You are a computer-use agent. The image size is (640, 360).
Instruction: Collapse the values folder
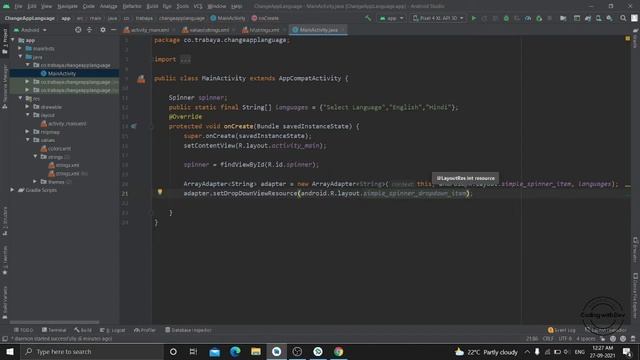pyautogui.click(x=27, y=140)
